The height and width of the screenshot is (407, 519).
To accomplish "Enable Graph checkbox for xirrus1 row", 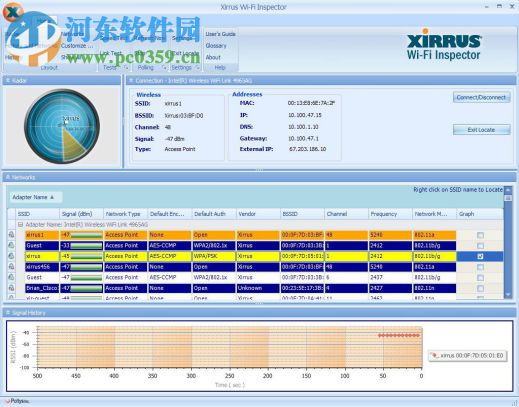I will [480, 235].
